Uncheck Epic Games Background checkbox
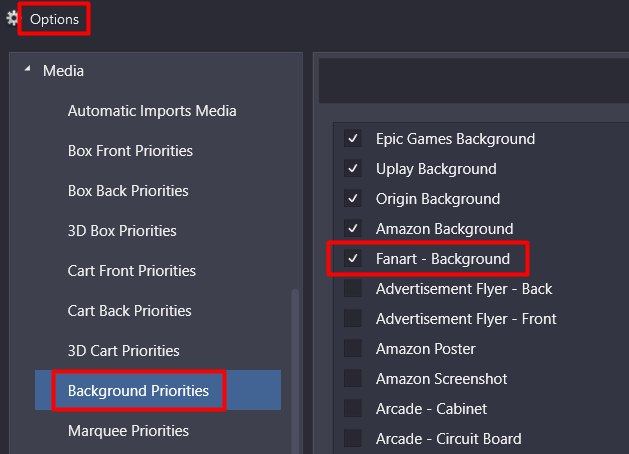Viewport: 629px width, 454px height. pos(353,139)
